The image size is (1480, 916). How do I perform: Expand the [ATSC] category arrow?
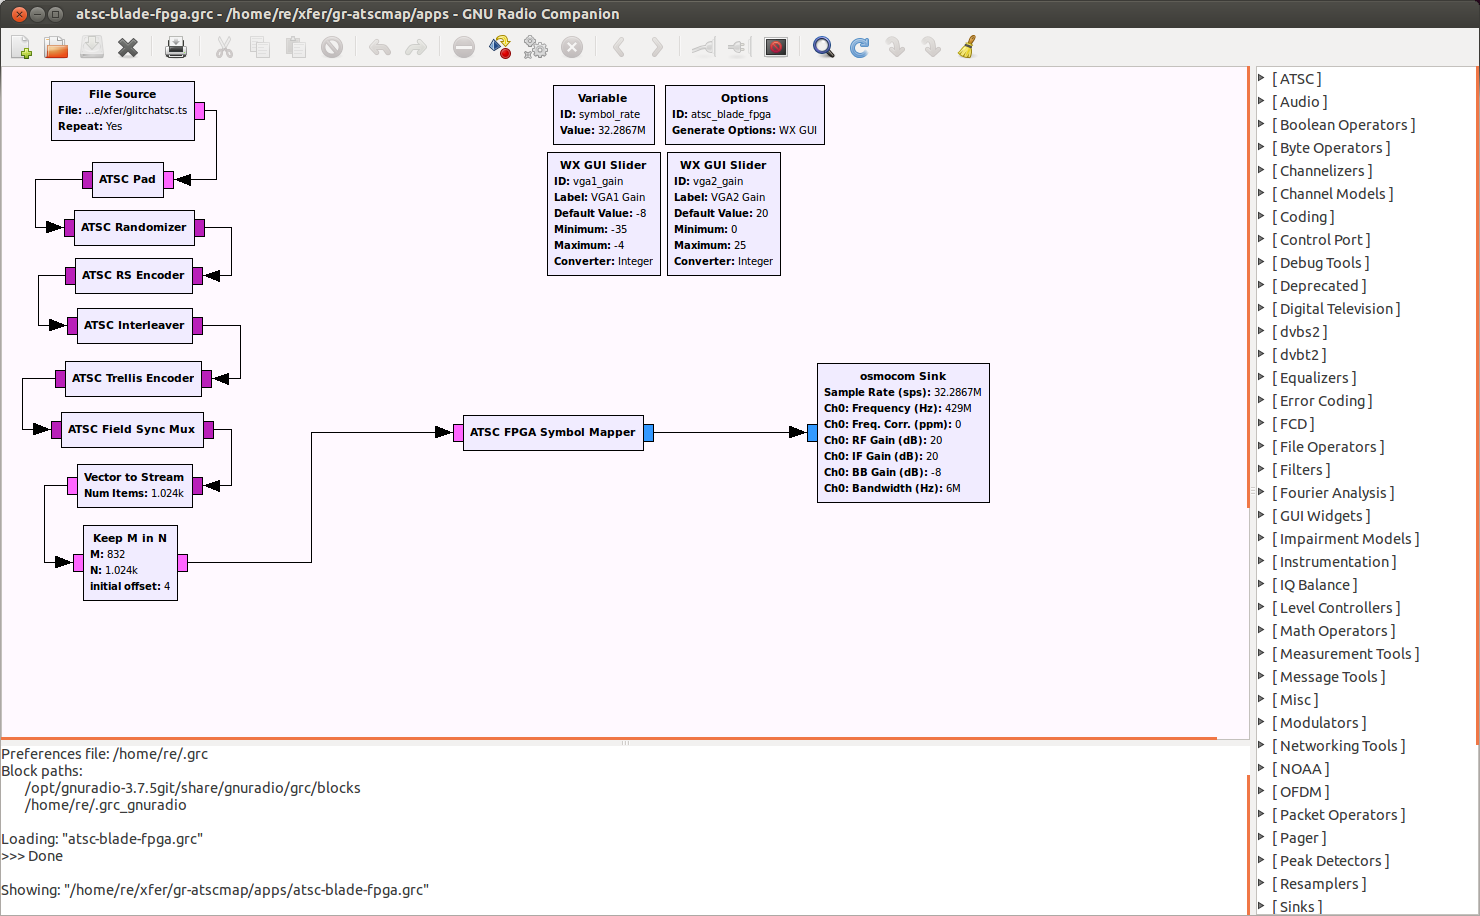(x=1261, y=78)
